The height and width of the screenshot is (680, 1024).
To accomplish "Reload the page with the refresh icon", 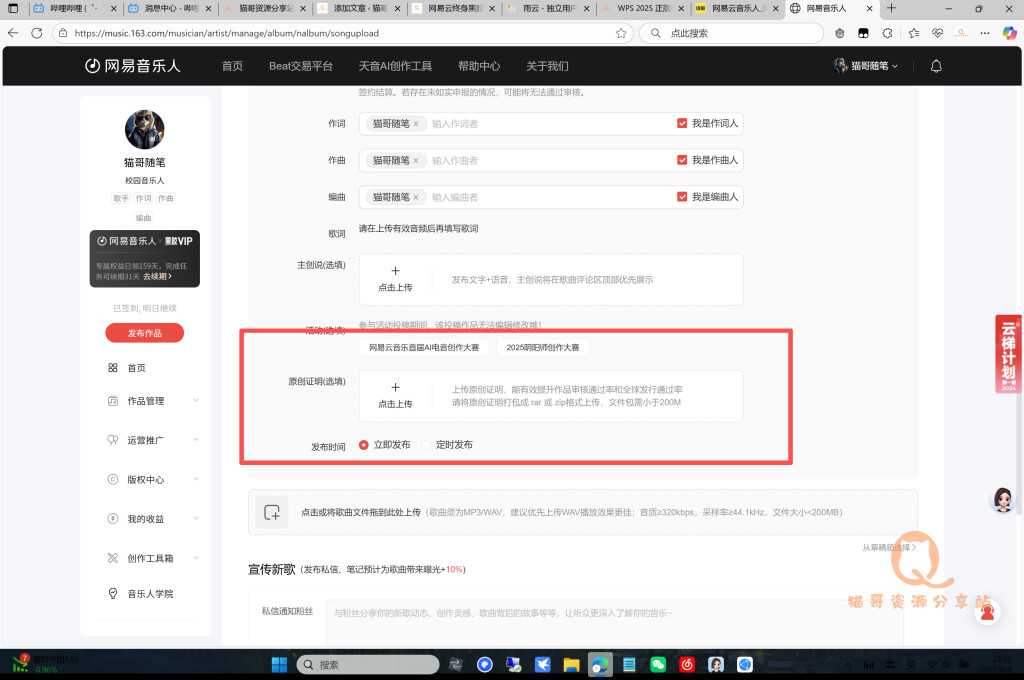I will click(37, 33).
